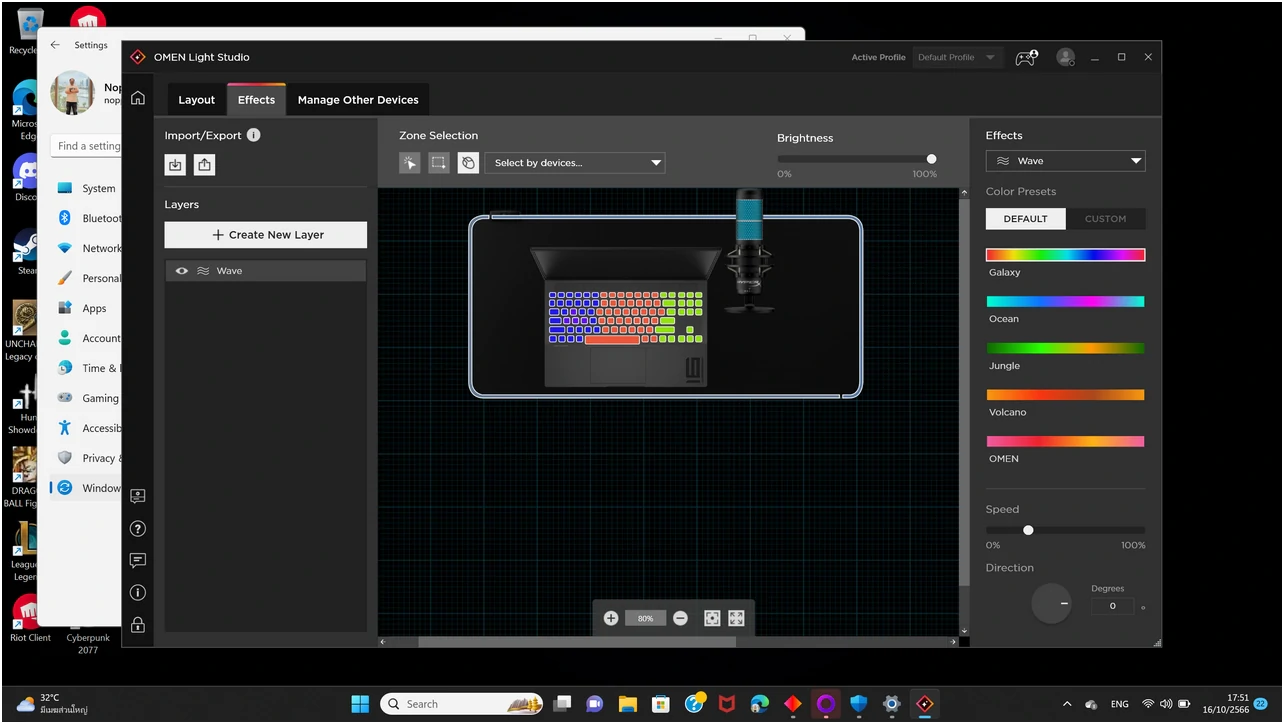1284x724 pixels.
Task: Click the Find a setting search box
Action: [86, 146]
